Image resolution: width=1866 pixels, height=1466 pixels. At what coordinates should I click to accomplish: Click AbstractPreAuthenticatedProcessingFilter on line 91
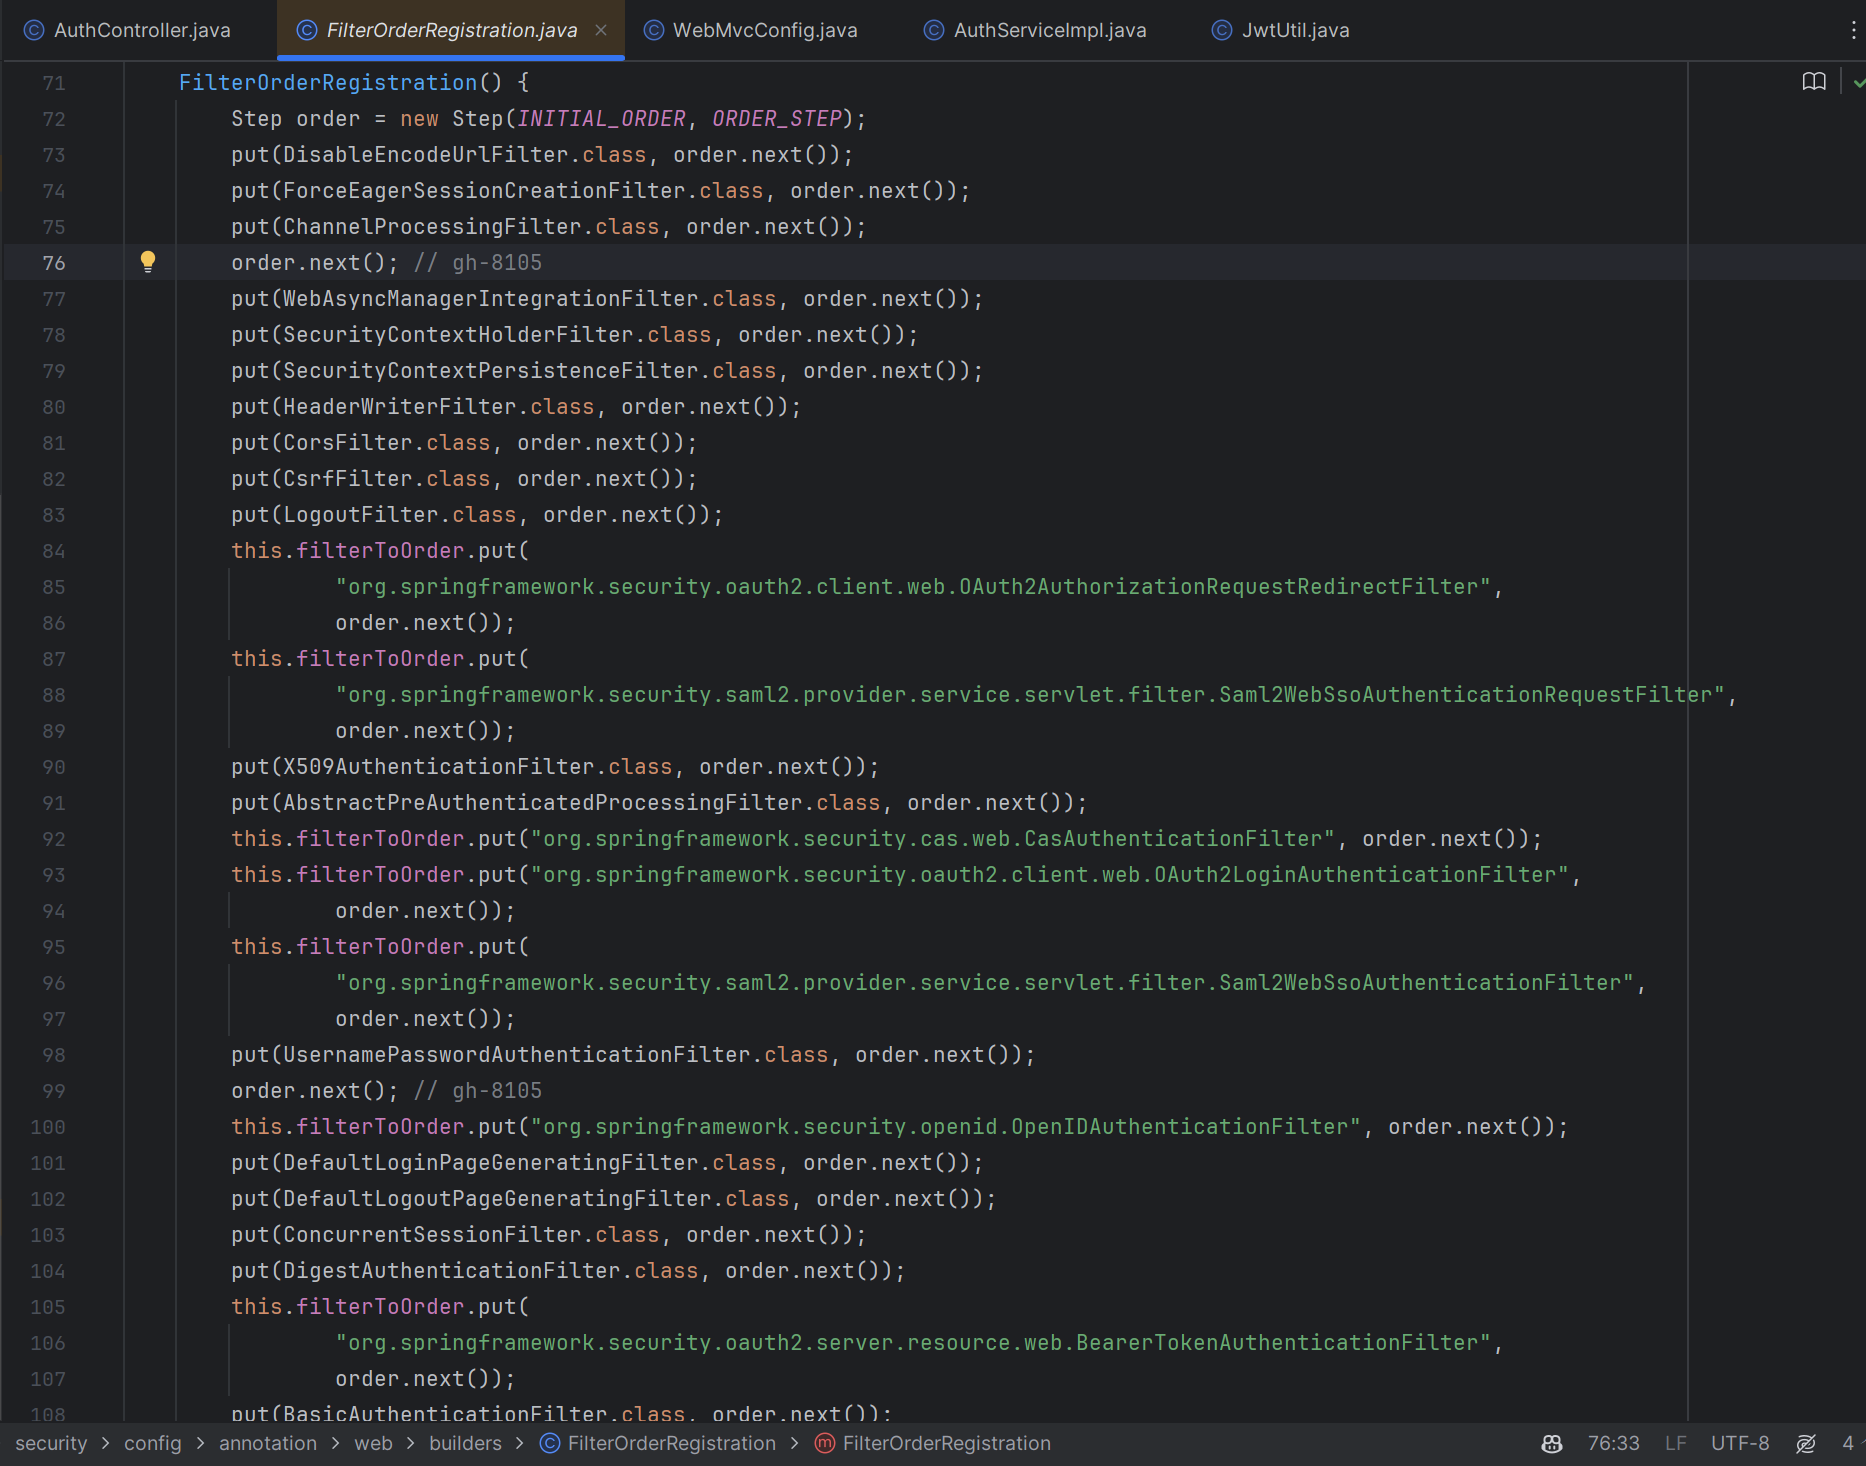tap(543, 803)
